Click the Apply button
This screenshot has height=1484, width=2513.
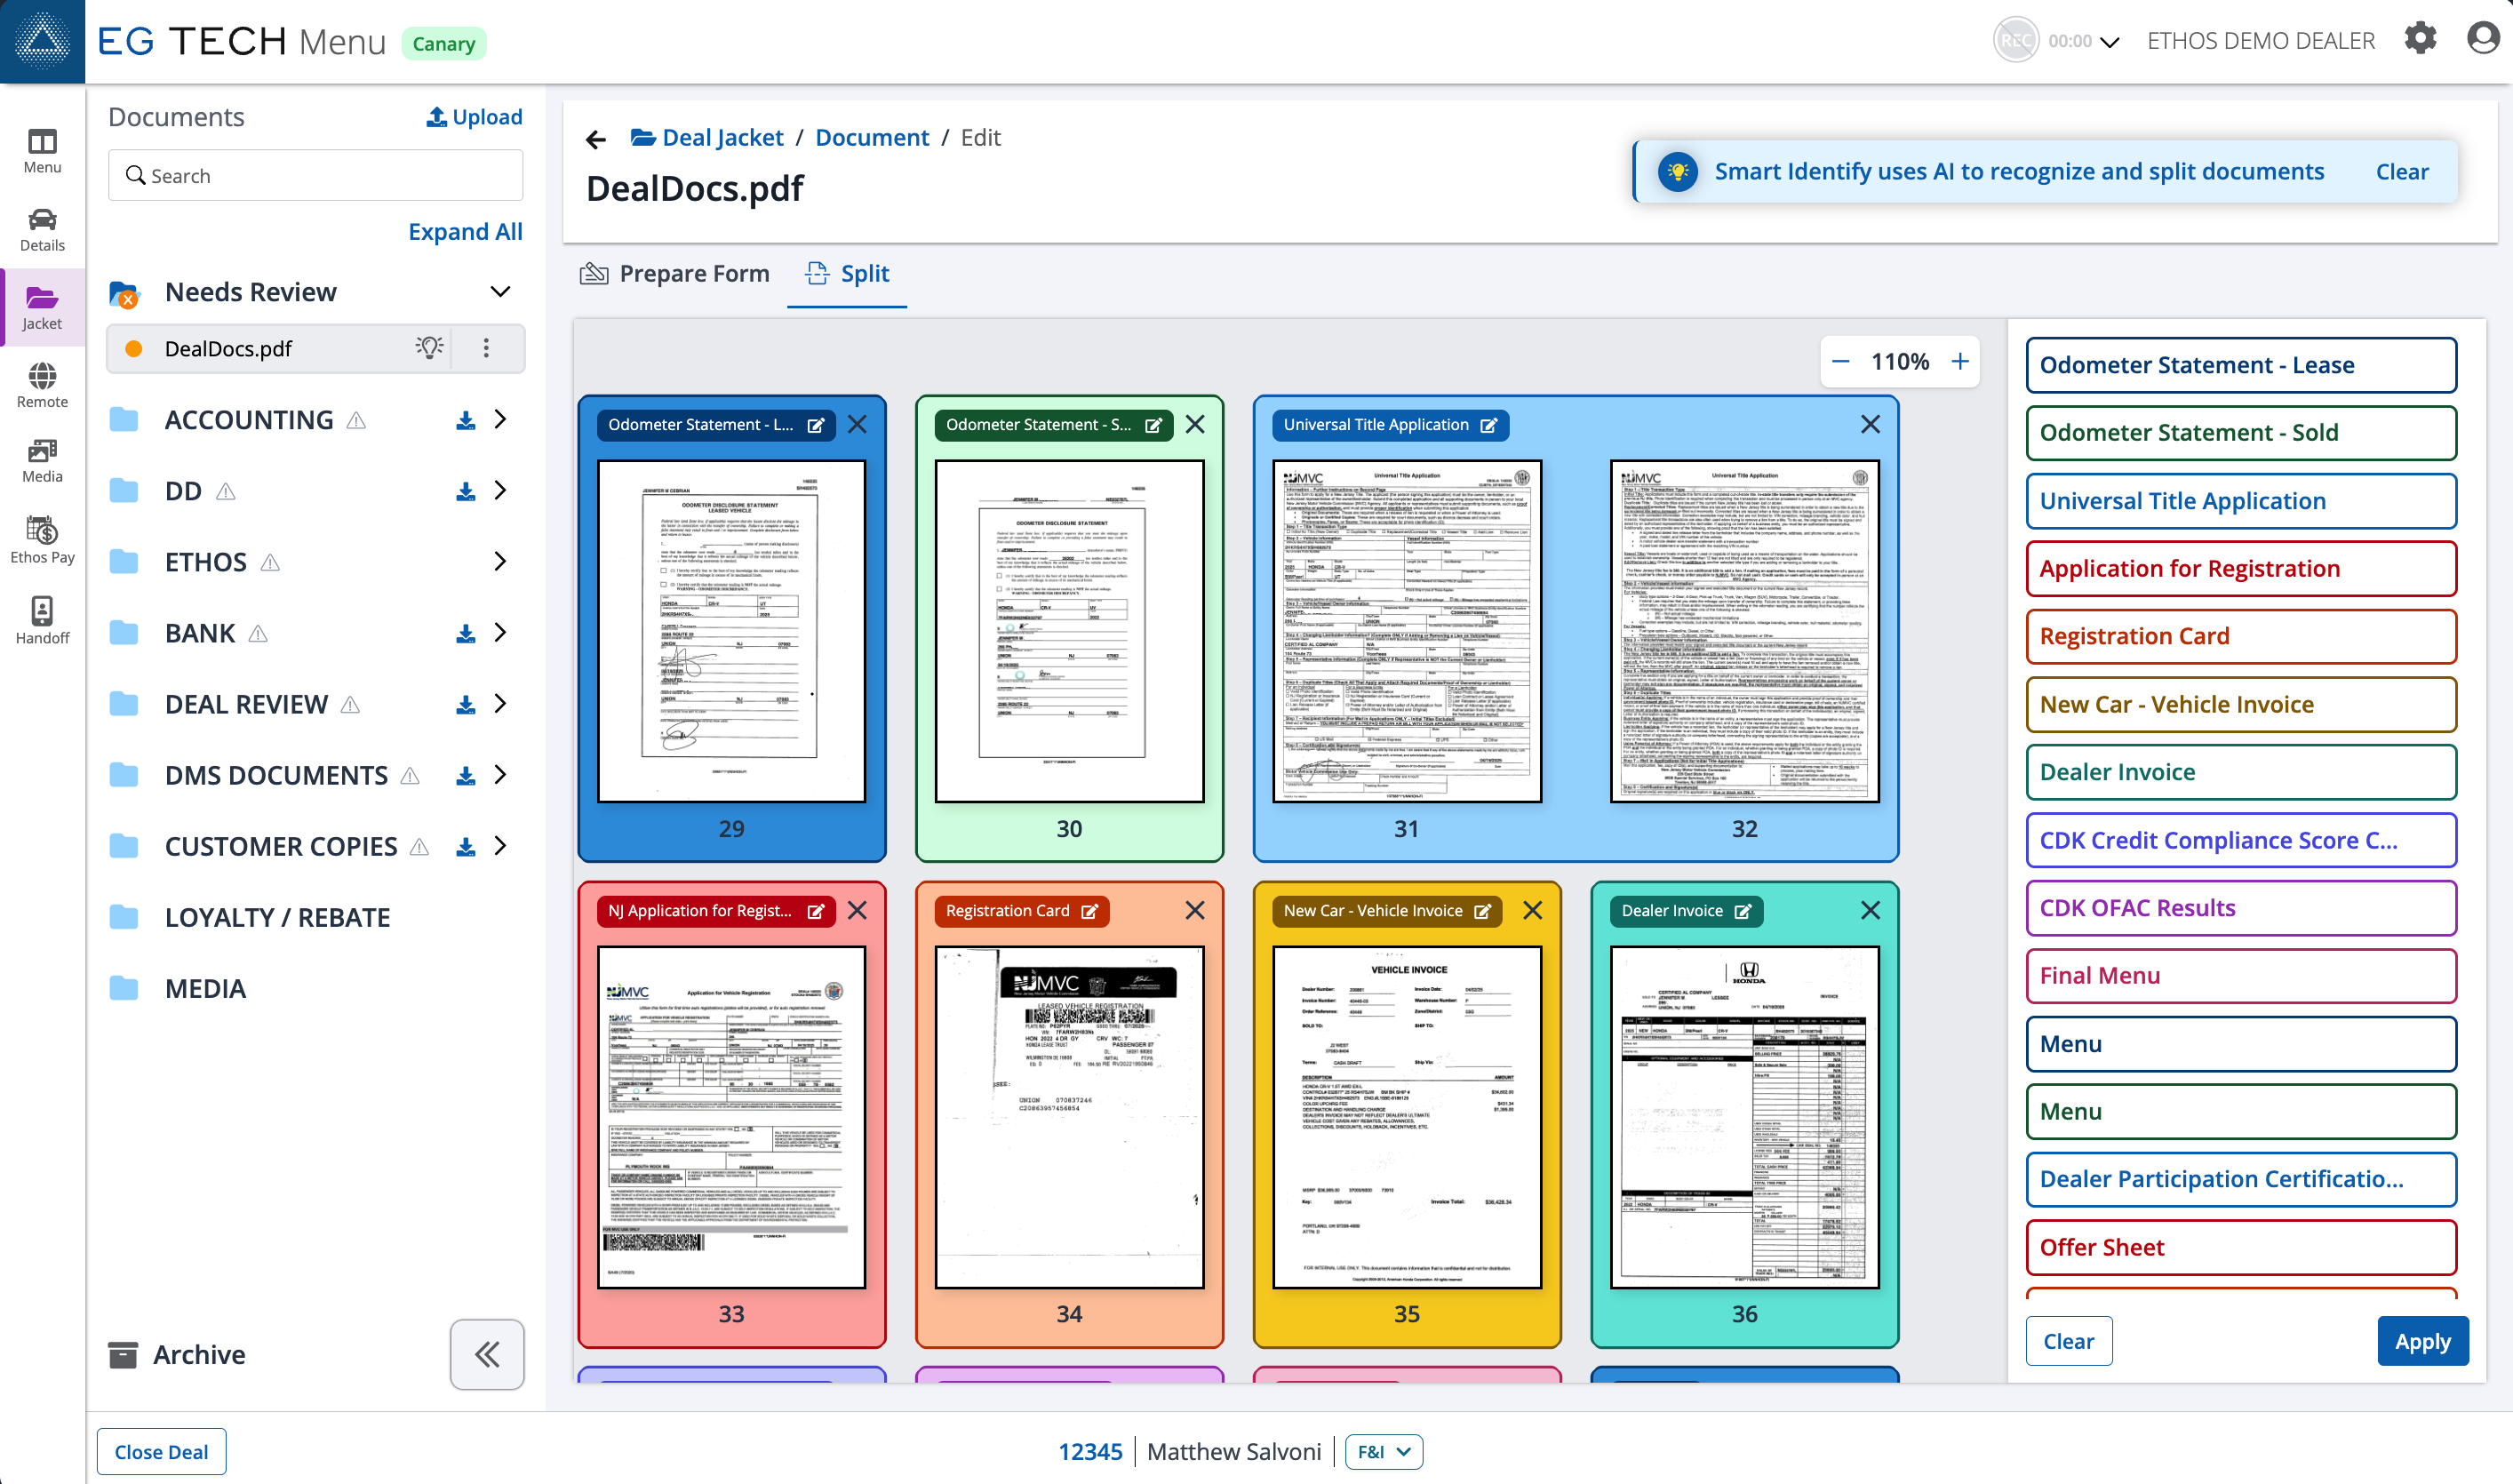tap(2422, 1341)
